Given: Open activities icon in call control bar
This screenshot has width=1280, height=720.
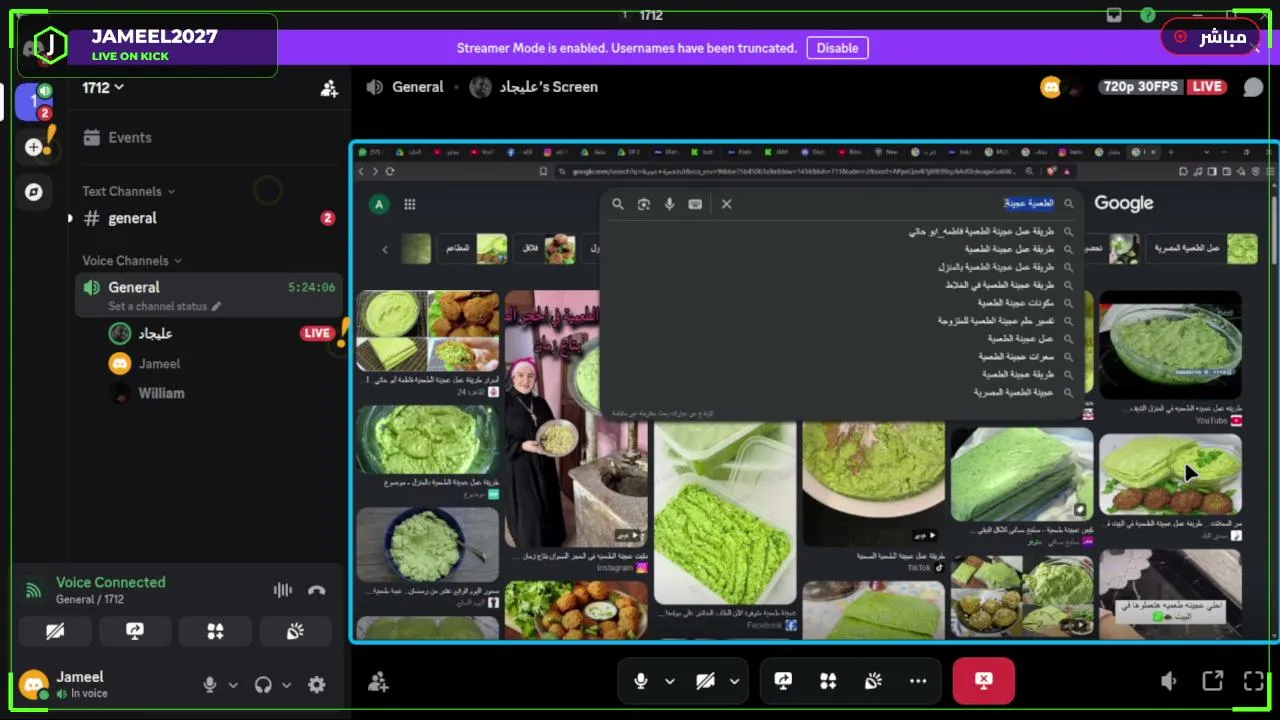Looking at the screenshot, I should 828,681.
